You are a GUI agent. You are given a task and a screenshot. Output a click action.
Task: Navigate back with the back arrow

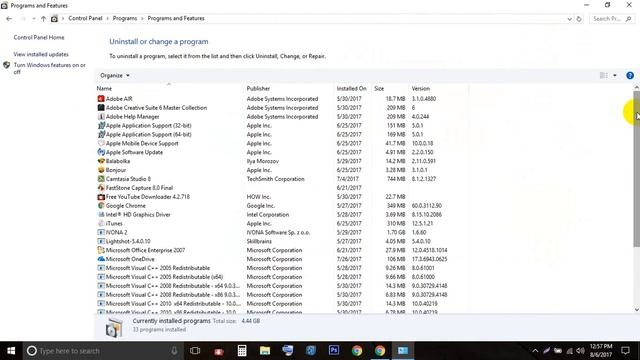(x=9, y=19)
